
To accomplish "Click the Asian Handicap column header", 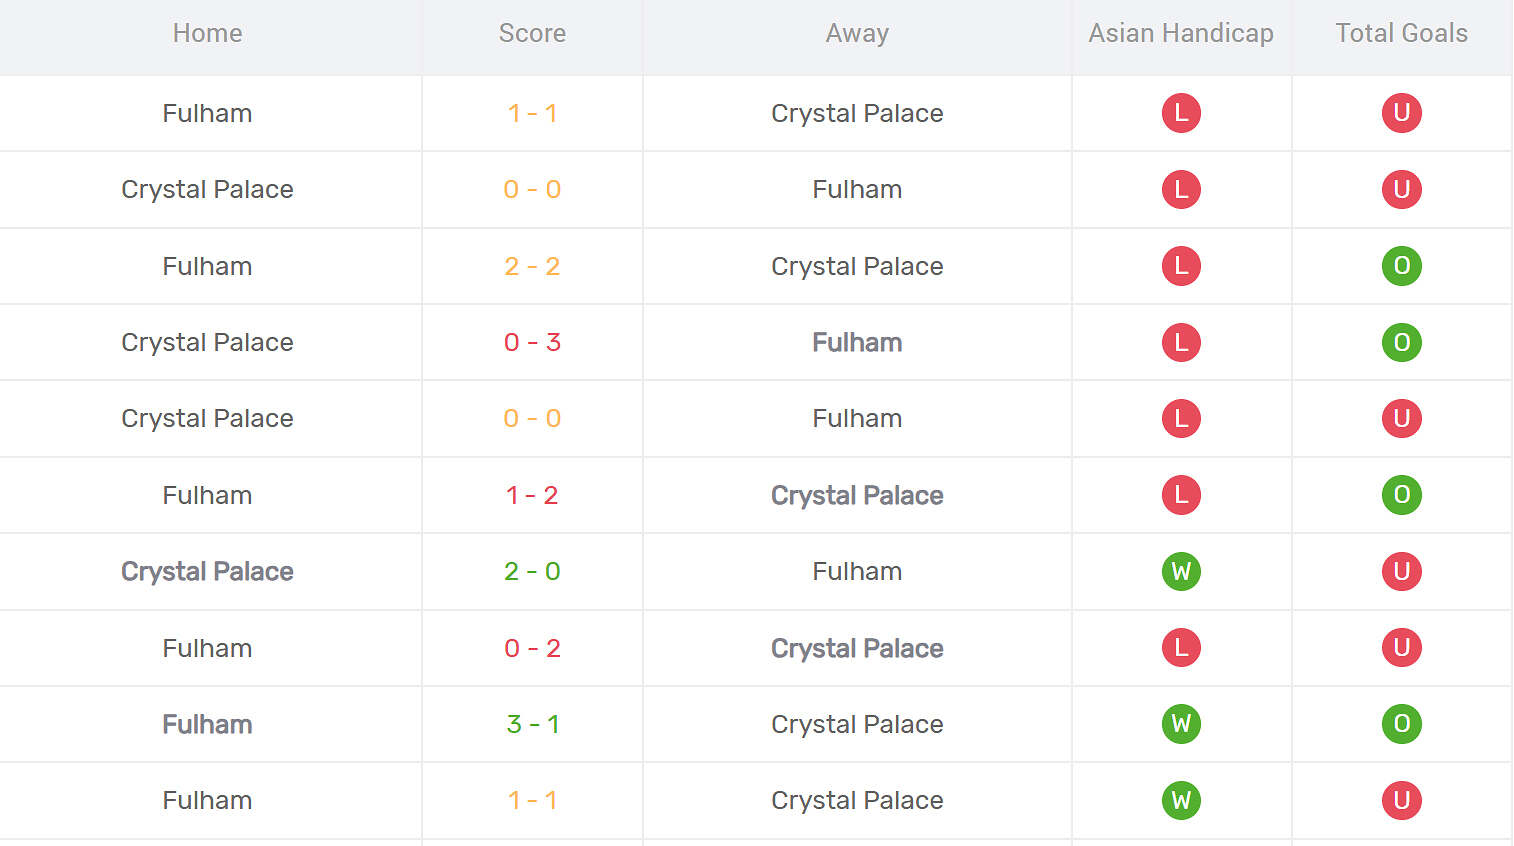I will [1181, 33].
